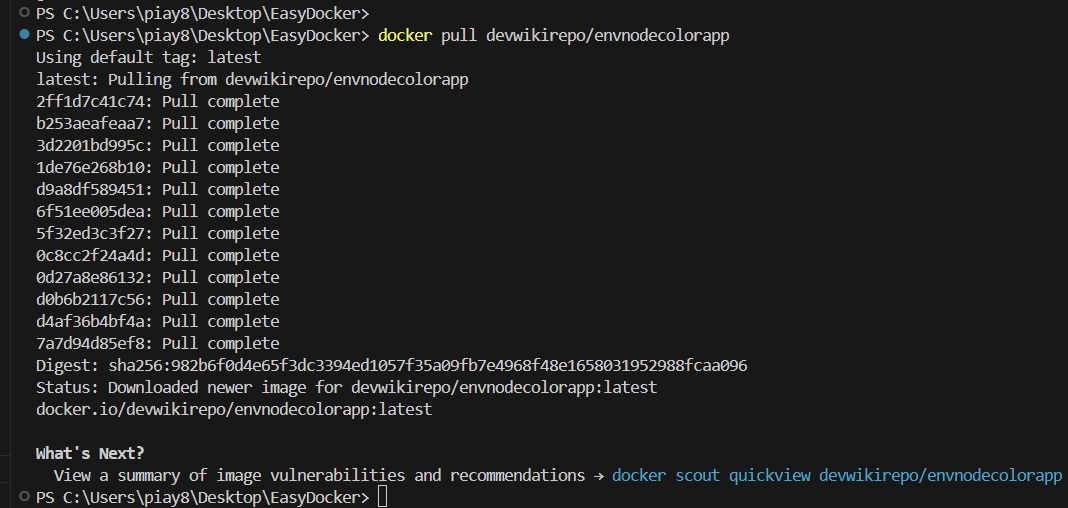Click the layer line 'b253aeafeaa7: Pull complete'
Viewport: 1068px width, 508px height.
point(157,123)
